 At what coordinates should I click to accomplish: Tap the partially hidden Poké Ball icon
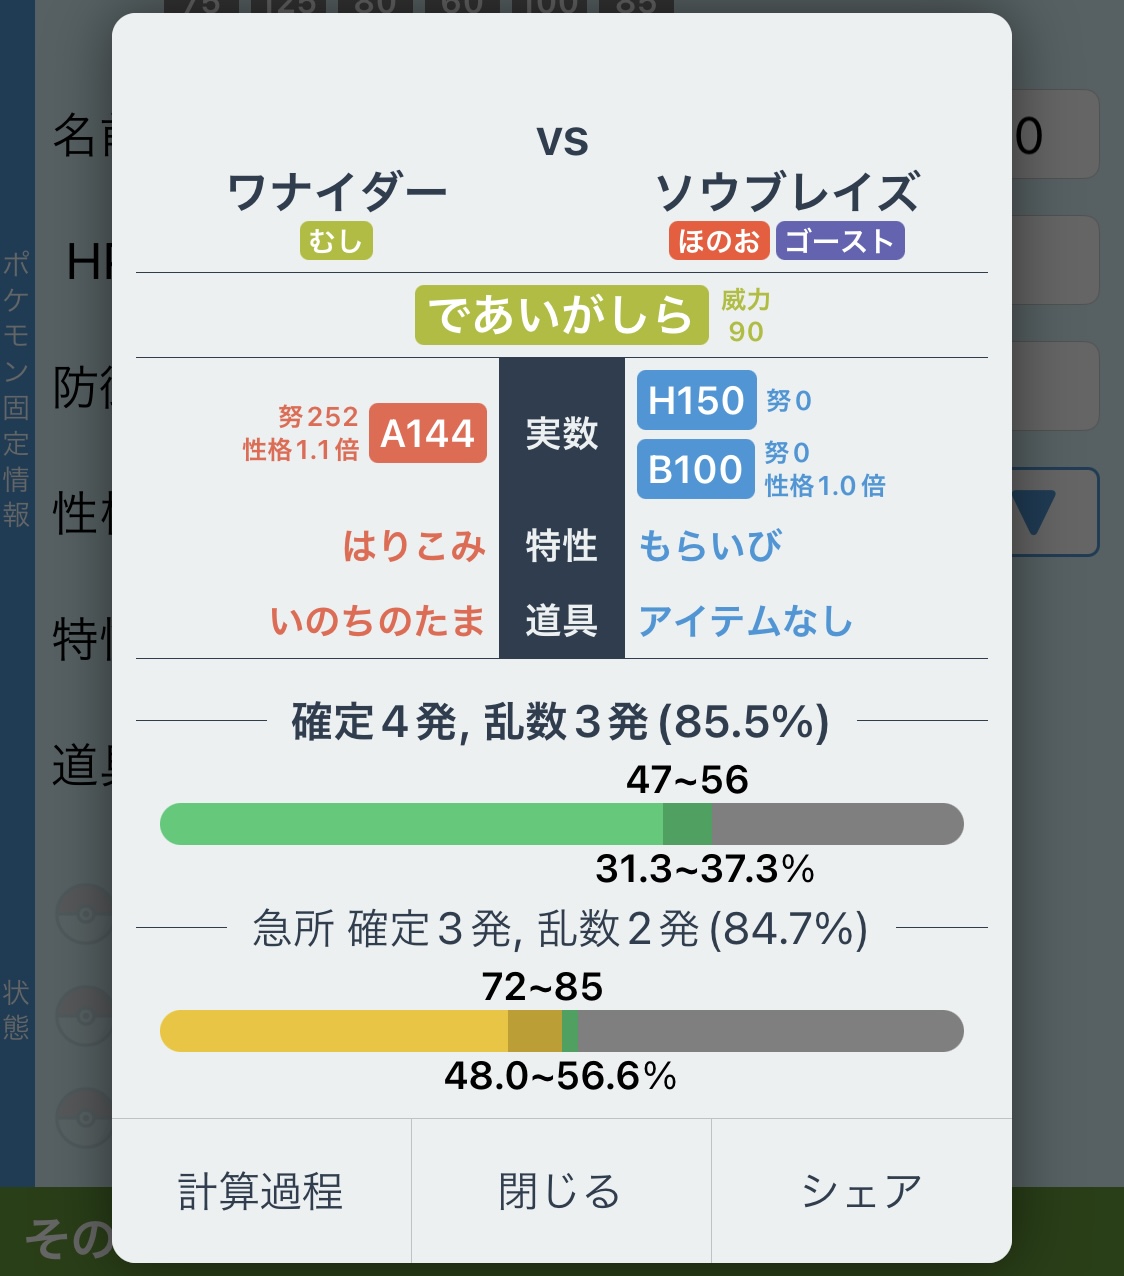tap(85, 912)
